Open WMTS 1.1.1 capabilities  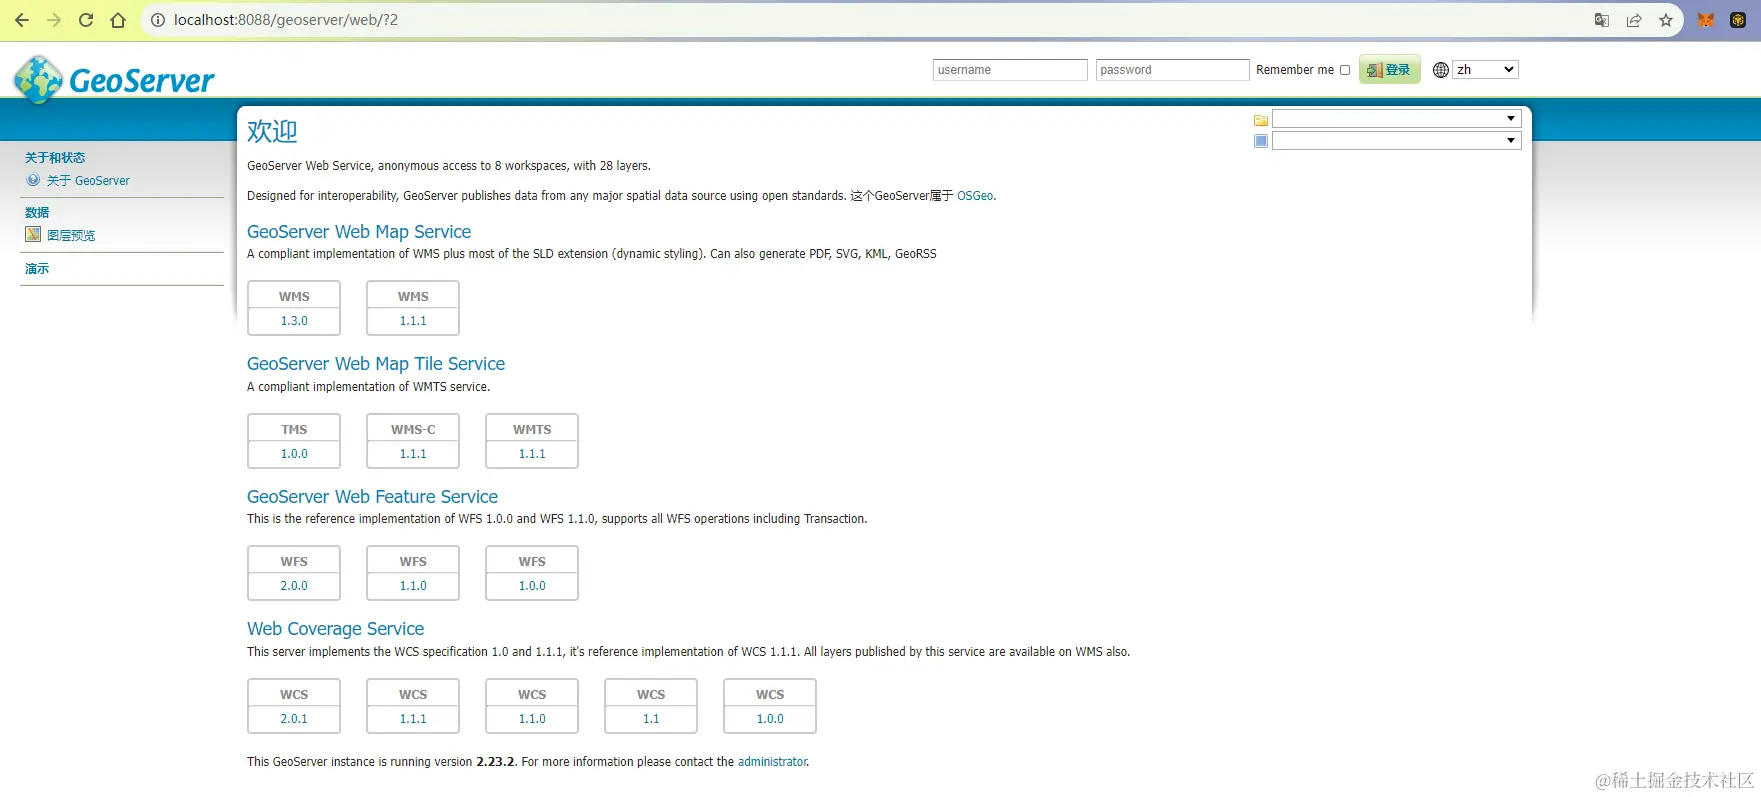tap(532, 454)
